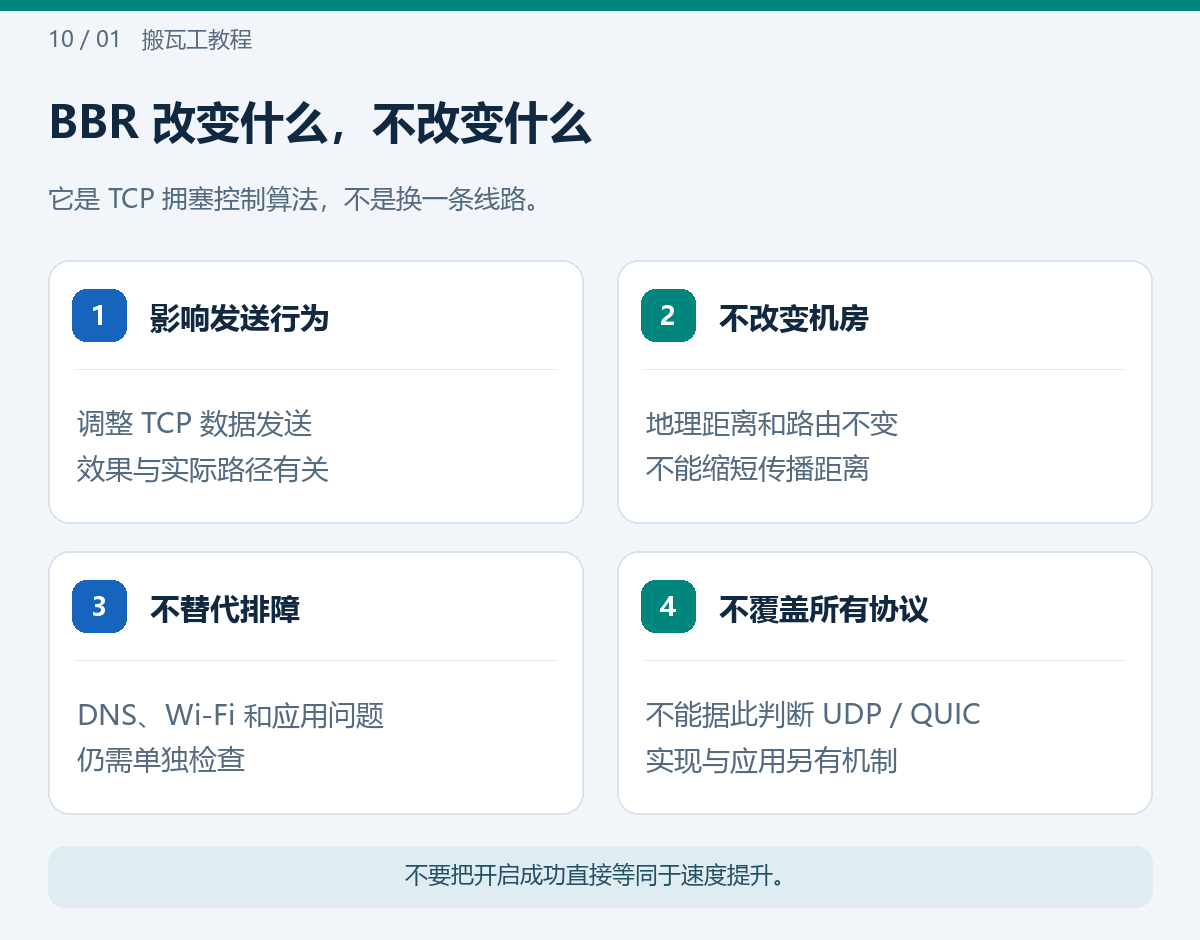Click the line '不能缩短传播距离'
This screenshot has height=940, width=1200.
pos(757,469)
